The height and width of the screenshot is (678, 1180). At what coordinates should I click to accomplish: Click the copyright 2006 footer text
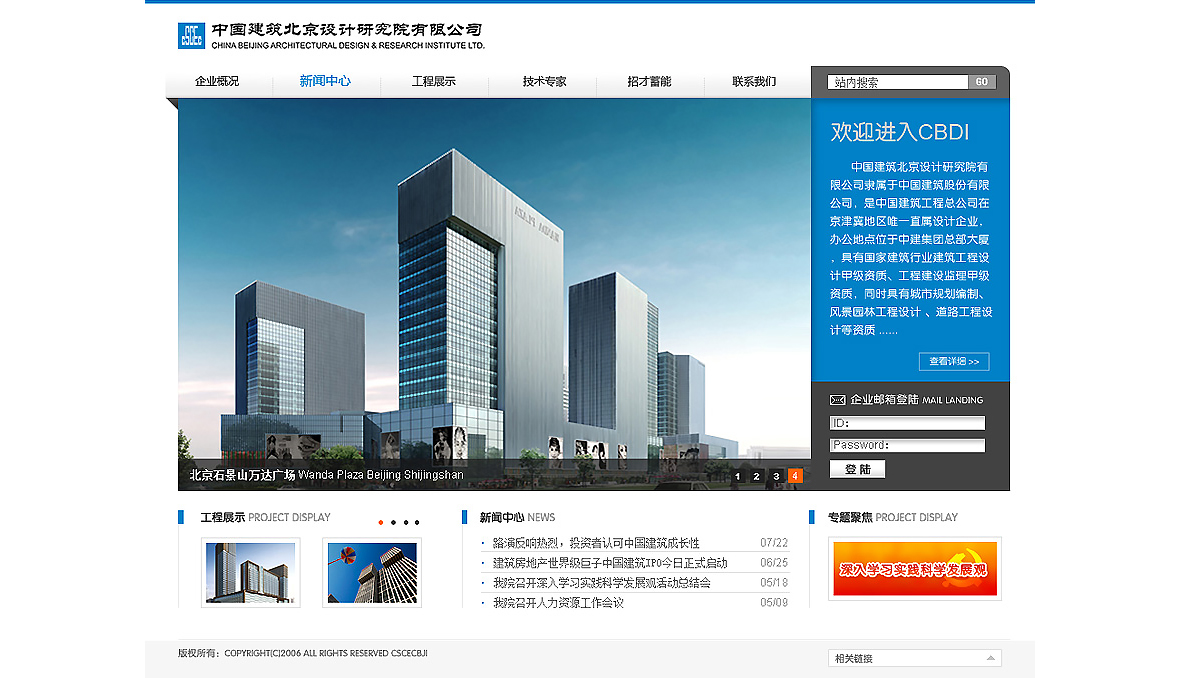(x=303, y=653)
